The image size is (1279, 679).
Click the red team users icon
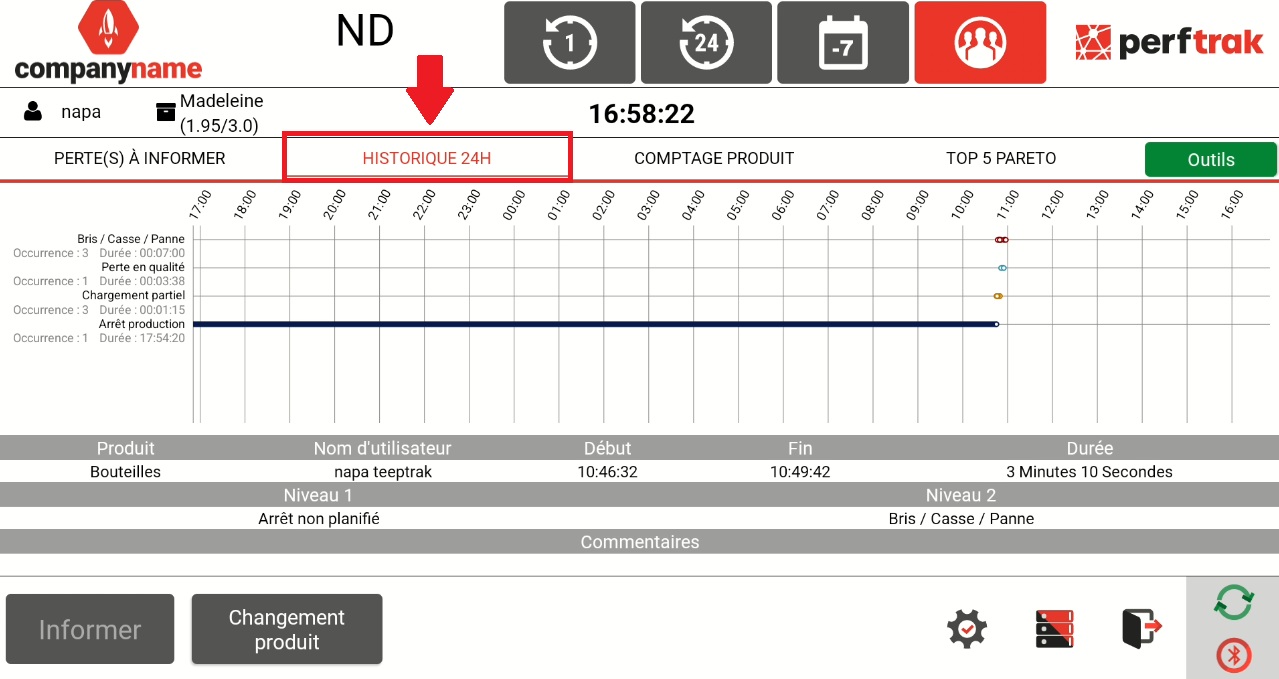click(979, 43)
